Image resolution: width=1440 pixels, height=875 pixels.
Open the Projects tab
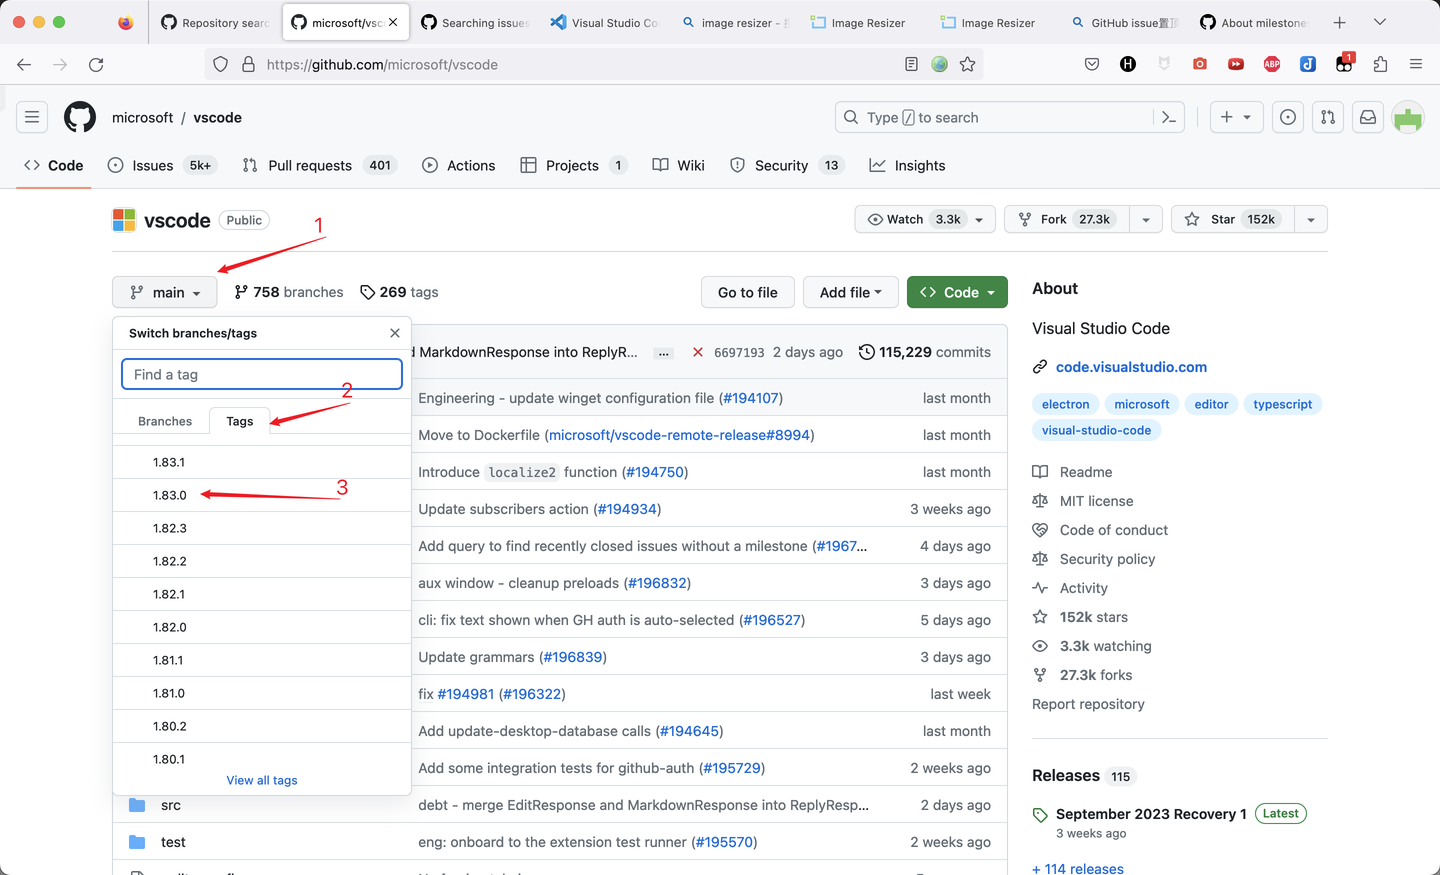574,165
